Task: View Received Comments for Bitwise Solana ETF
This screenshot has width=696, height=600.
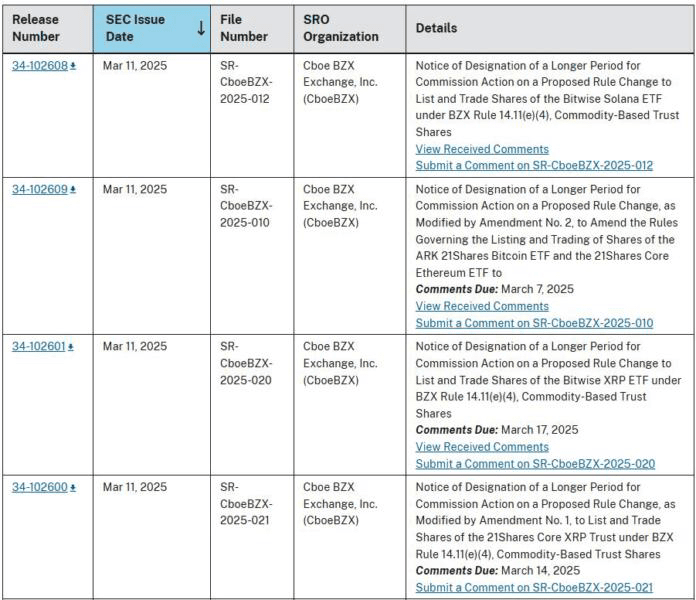Action: coord(482,149)
